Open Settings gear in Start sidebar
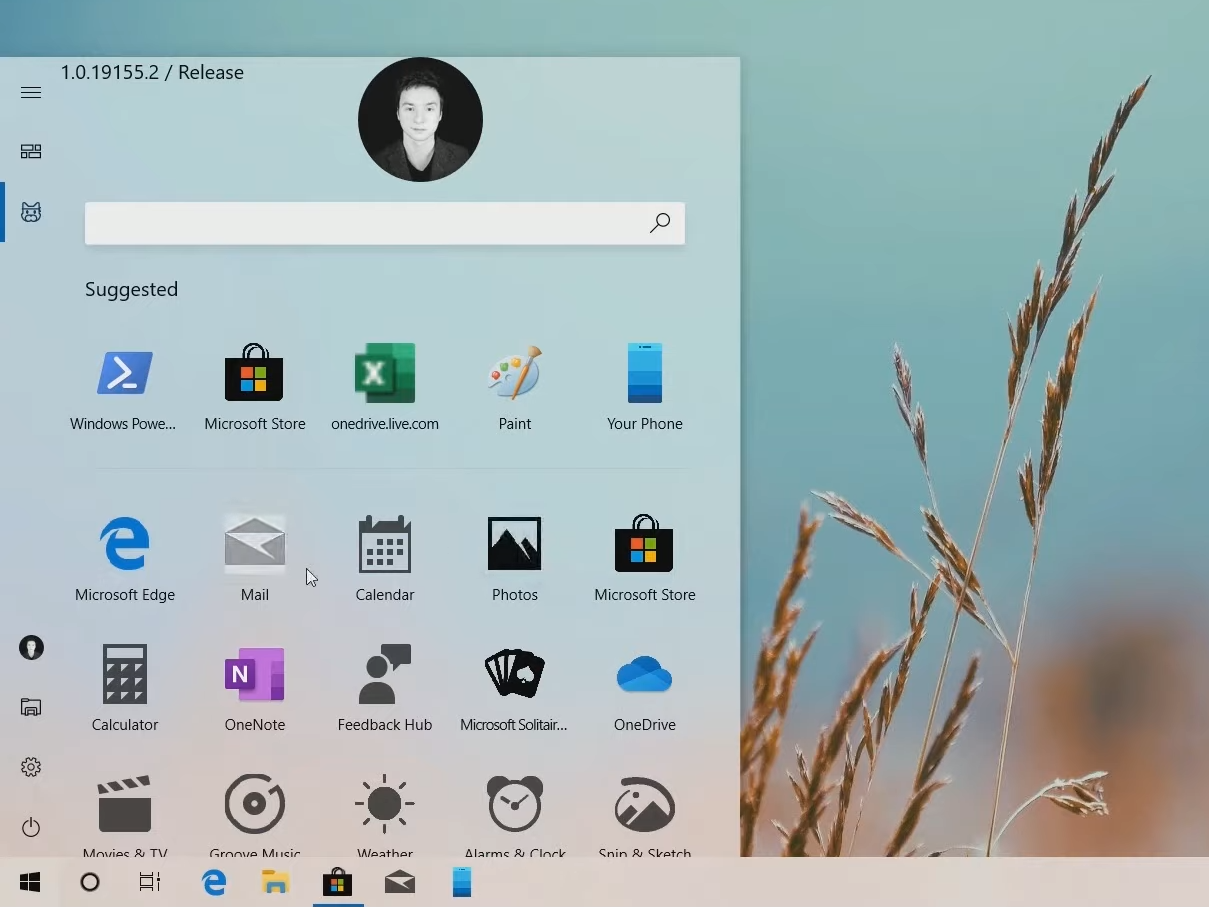The image size is (1209, 907). (x=31, y=767)
